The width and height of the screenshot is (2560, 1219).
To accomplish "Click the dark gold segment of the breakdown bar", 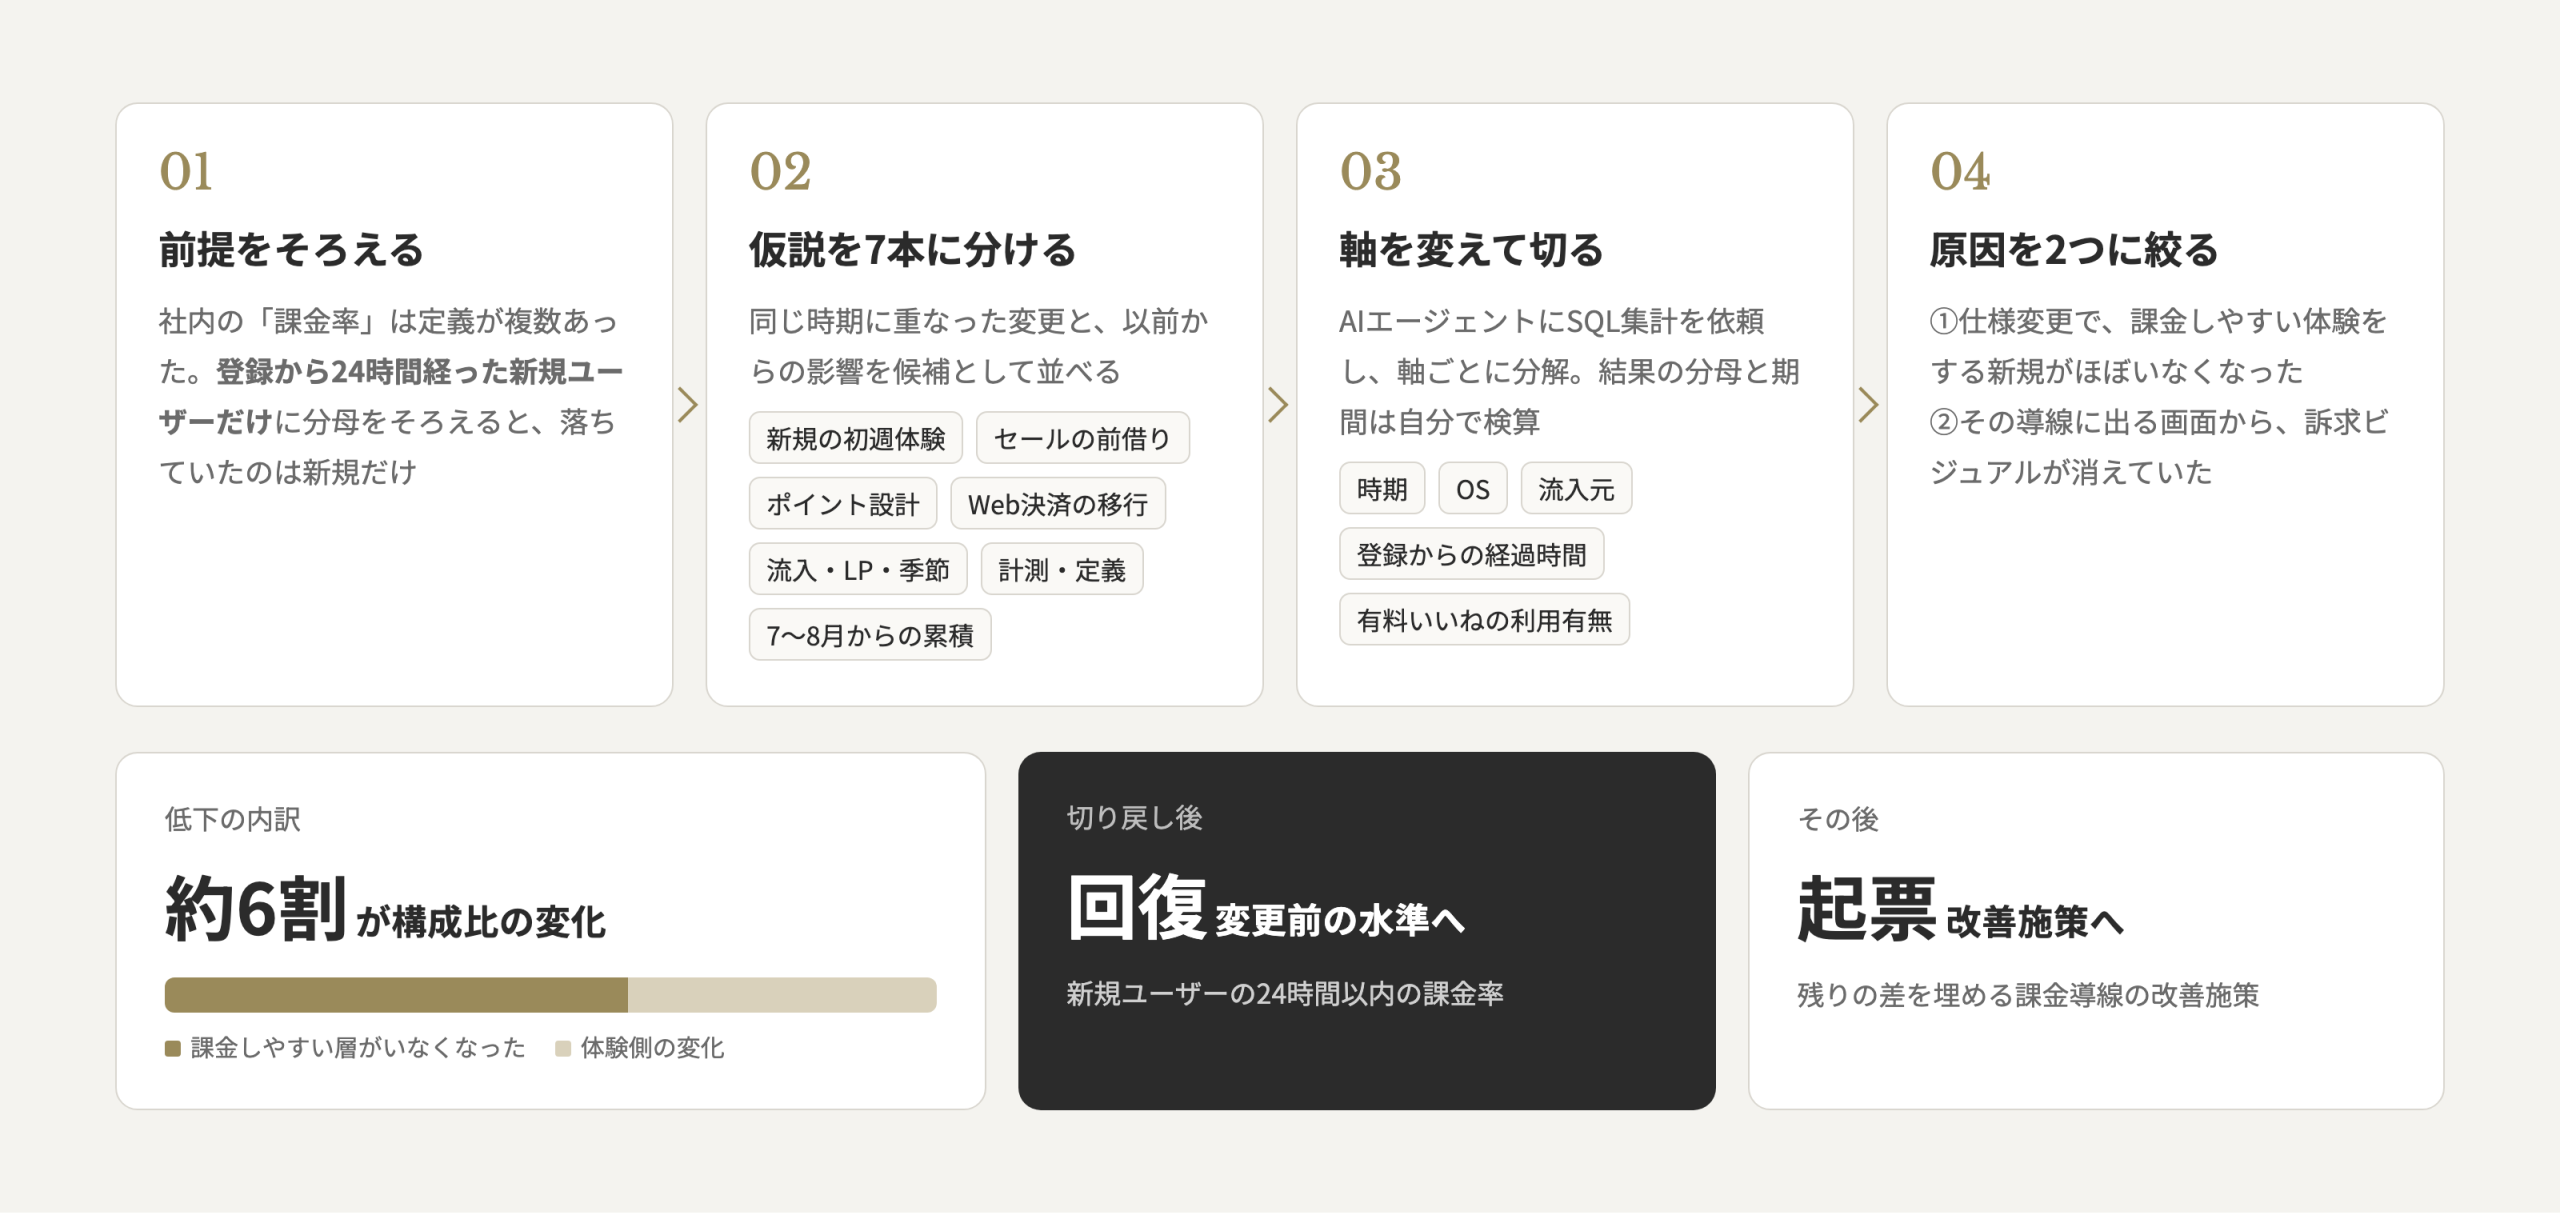I will point(396,995).
